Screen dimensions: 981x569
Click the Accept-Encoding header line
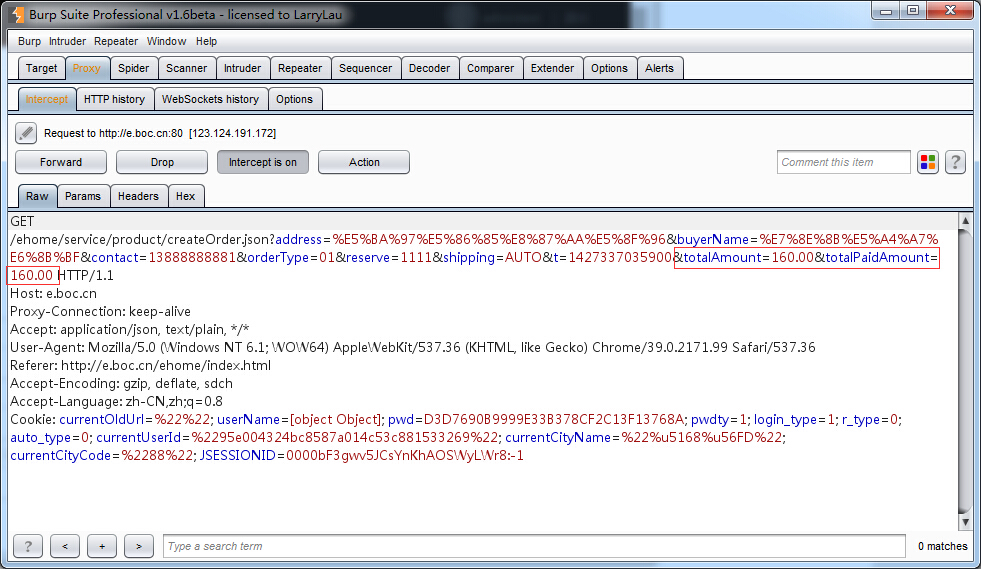point(121,383)
